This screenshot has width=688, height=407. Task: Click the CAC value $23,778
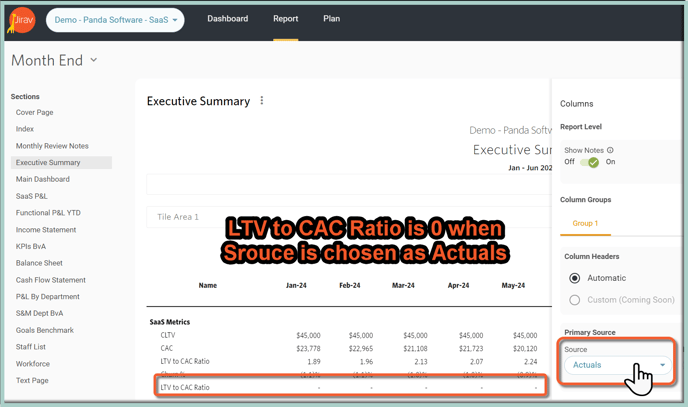point(308,349)
